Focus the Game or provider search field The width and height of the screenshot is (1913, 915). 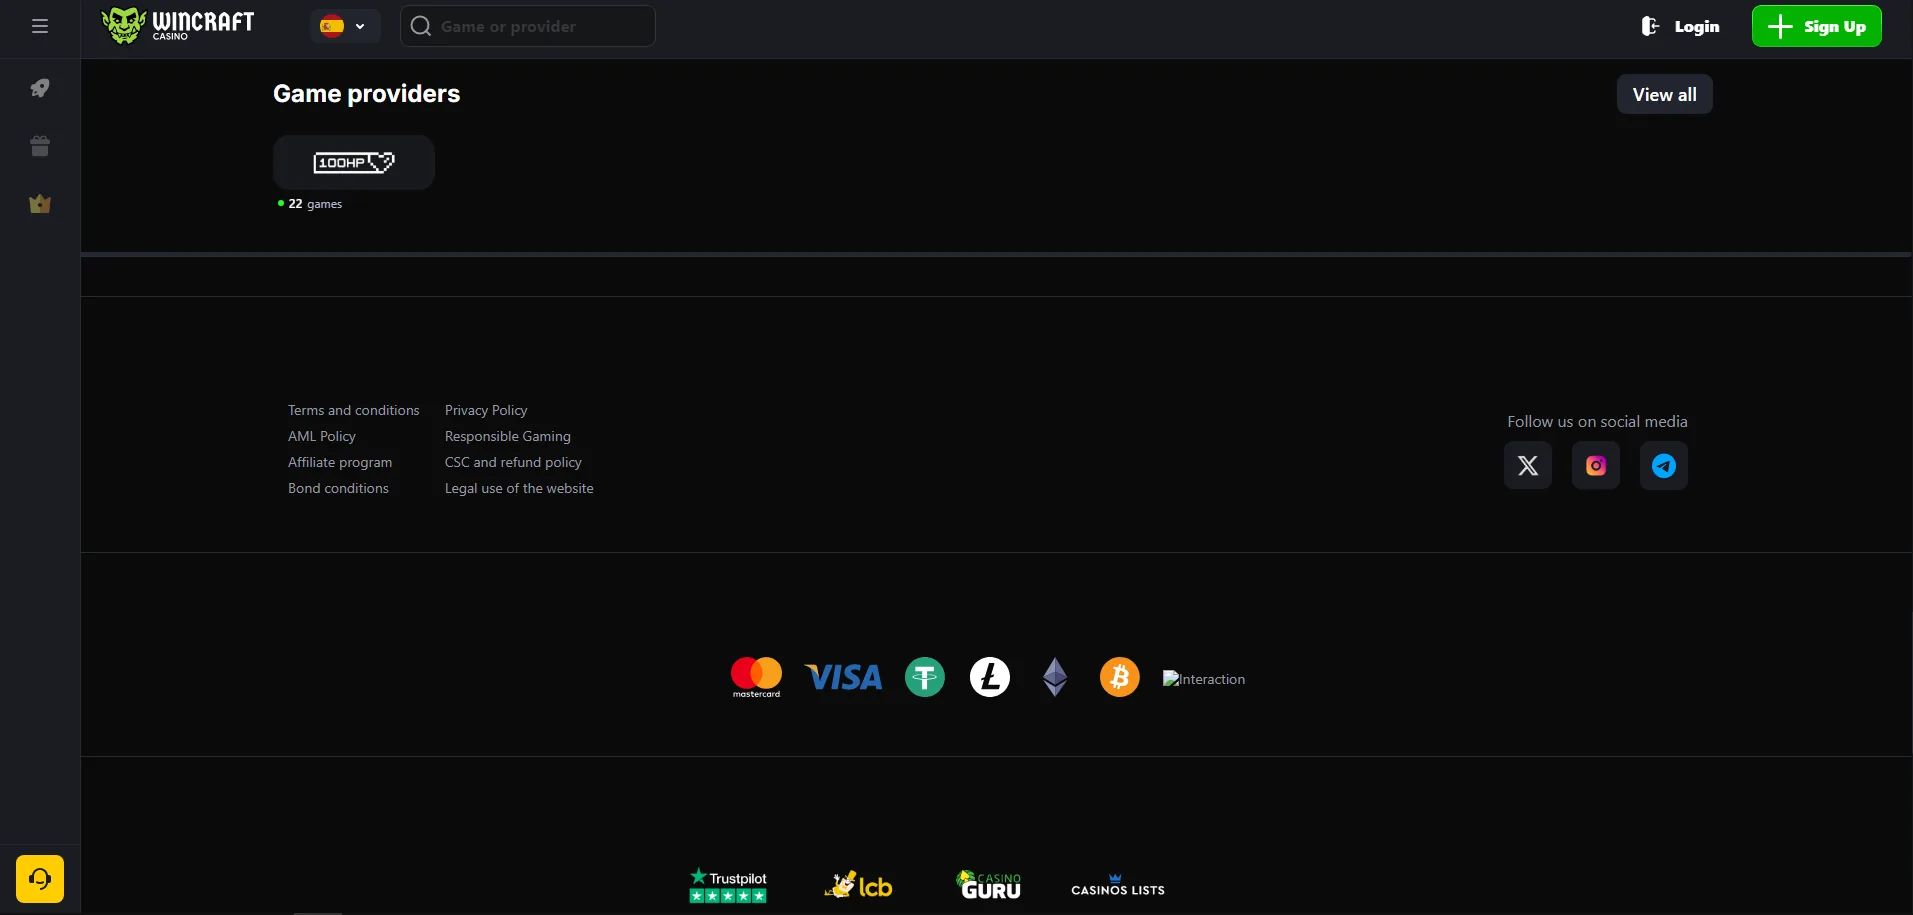point(528,26)
